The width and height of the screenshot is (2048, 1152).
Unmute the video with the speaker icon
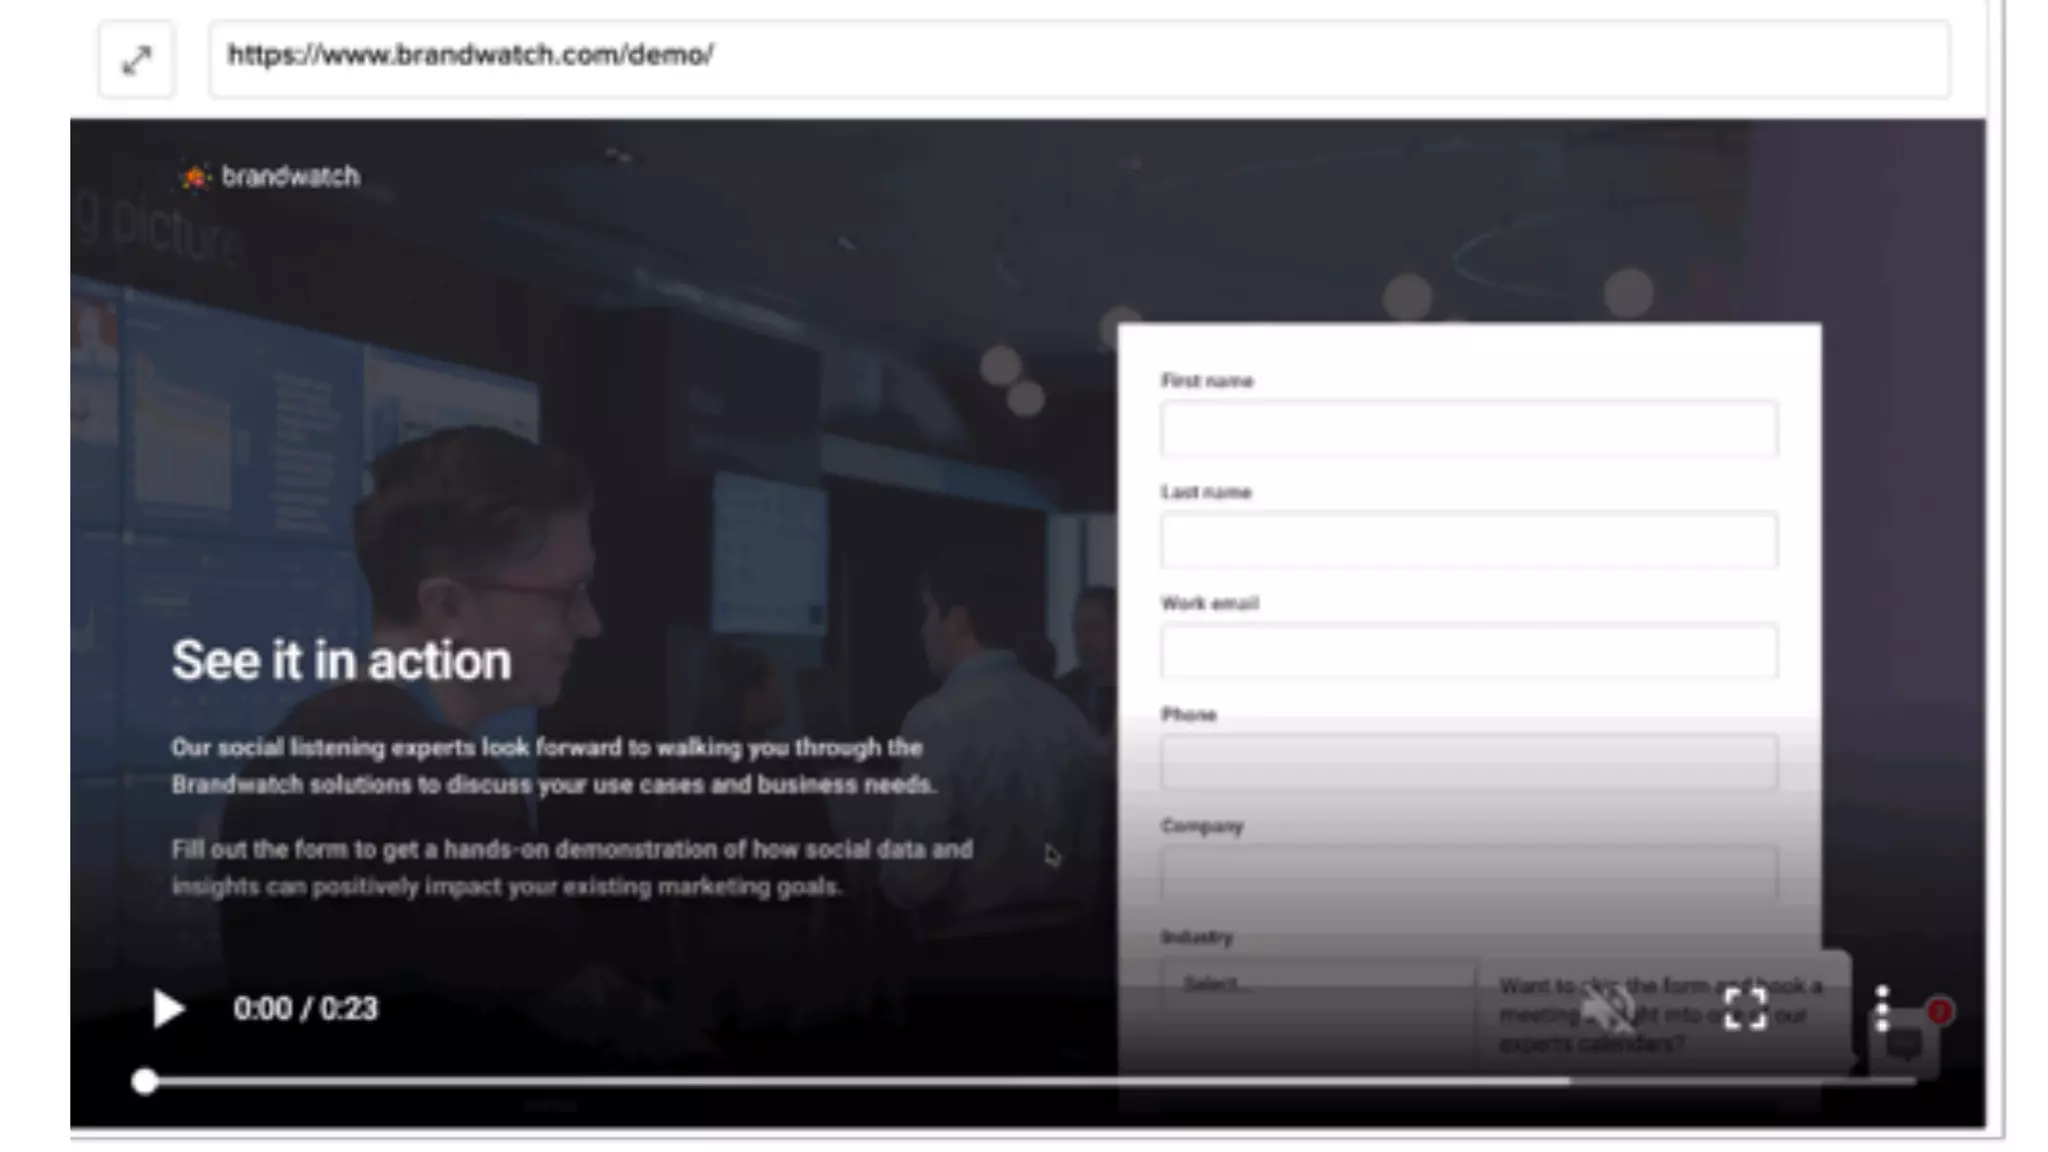(1608, 1008)
